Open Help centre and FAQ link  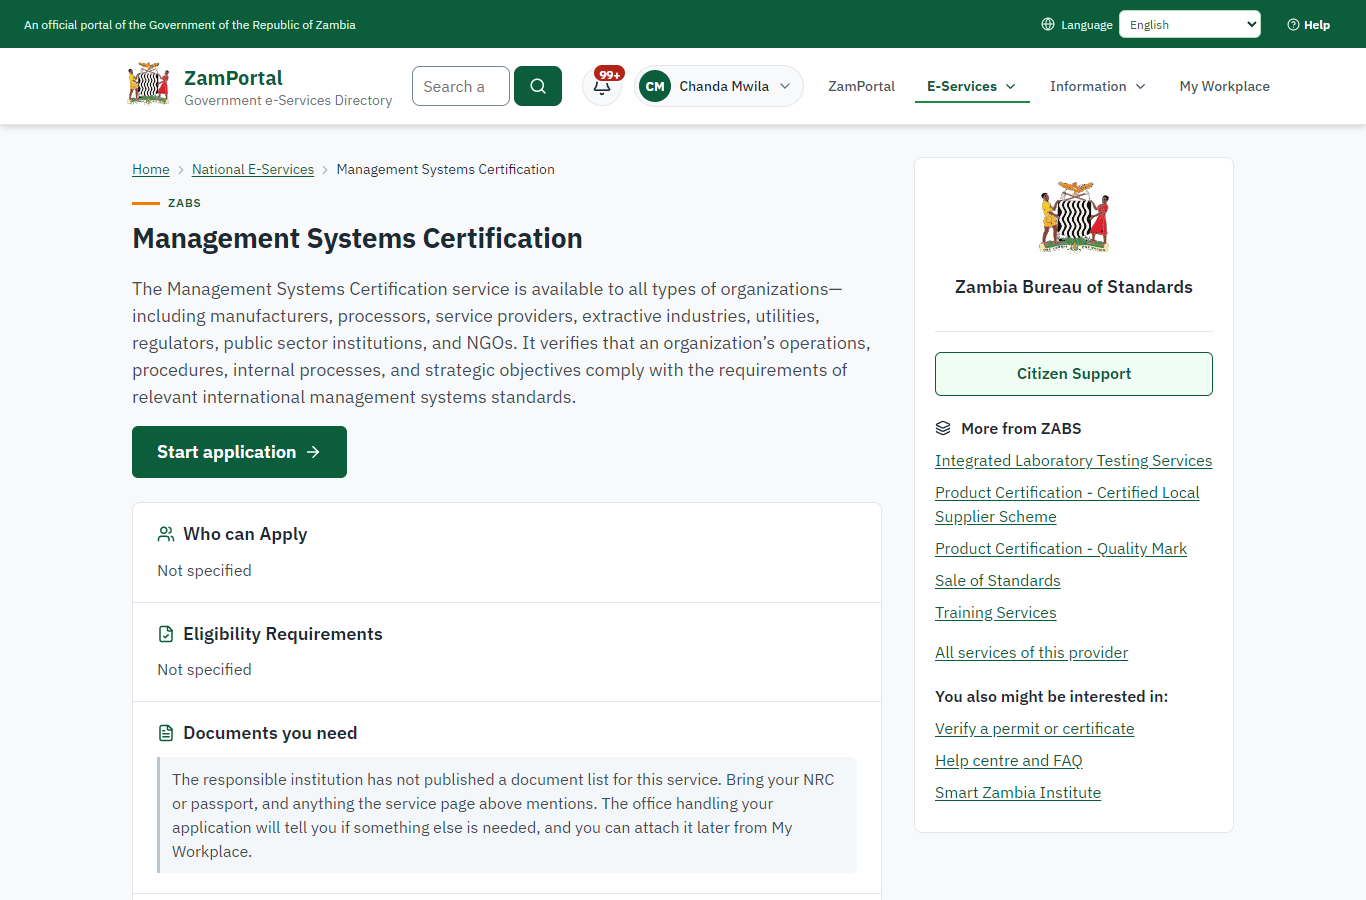coord(1009,761)
